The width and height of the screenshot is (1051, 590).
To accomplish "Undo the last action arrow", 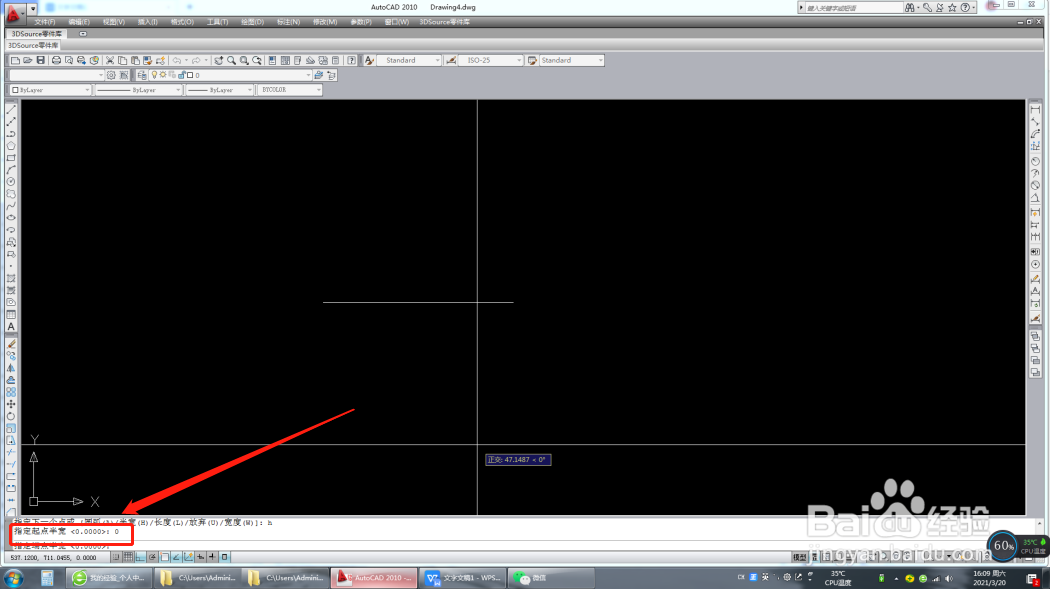I will coord(177,60).
